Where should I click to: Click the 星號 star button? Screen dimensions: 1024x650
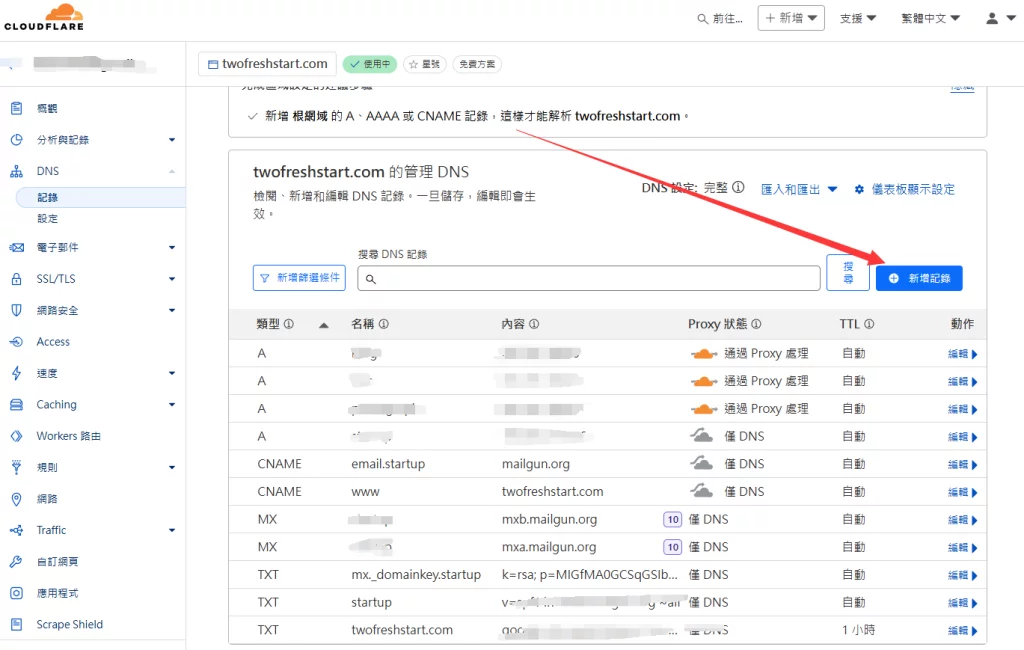point(424,64)
